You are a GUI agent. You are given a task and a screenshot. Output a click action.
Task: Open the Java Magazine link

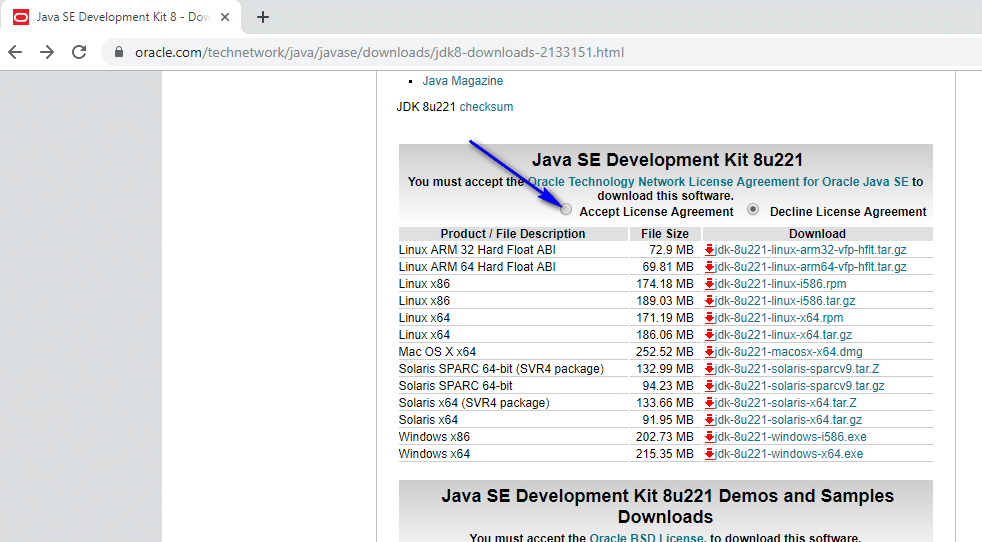pyautogui.click(x=462, y=81)
